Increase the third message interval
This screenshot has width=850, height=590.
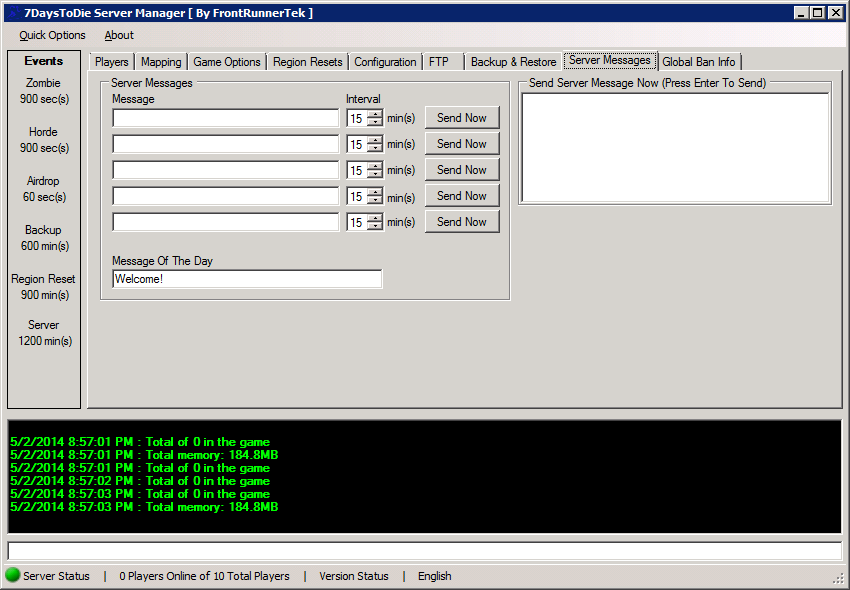click(375, 166)
